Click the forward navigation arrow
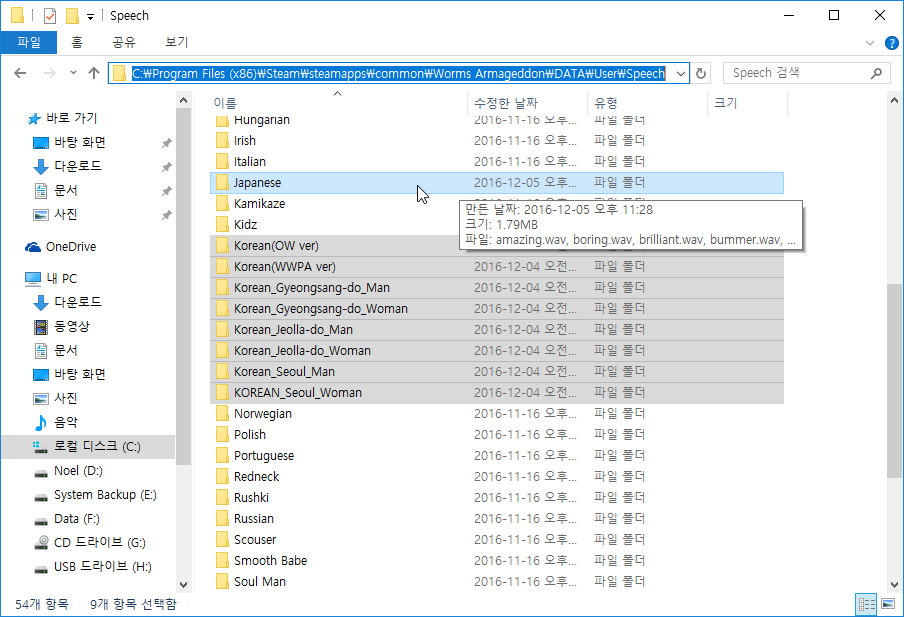 50,73
